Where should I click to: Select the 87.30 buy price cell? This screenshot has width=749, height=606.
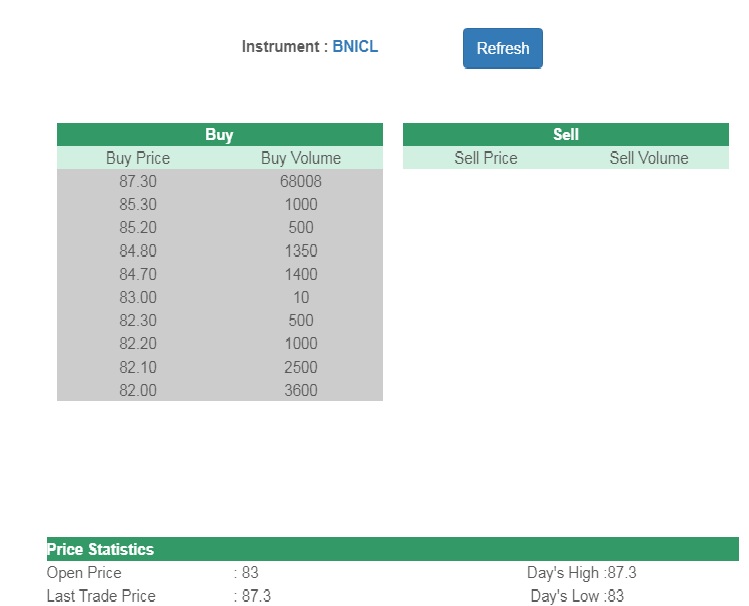point(138,181)
